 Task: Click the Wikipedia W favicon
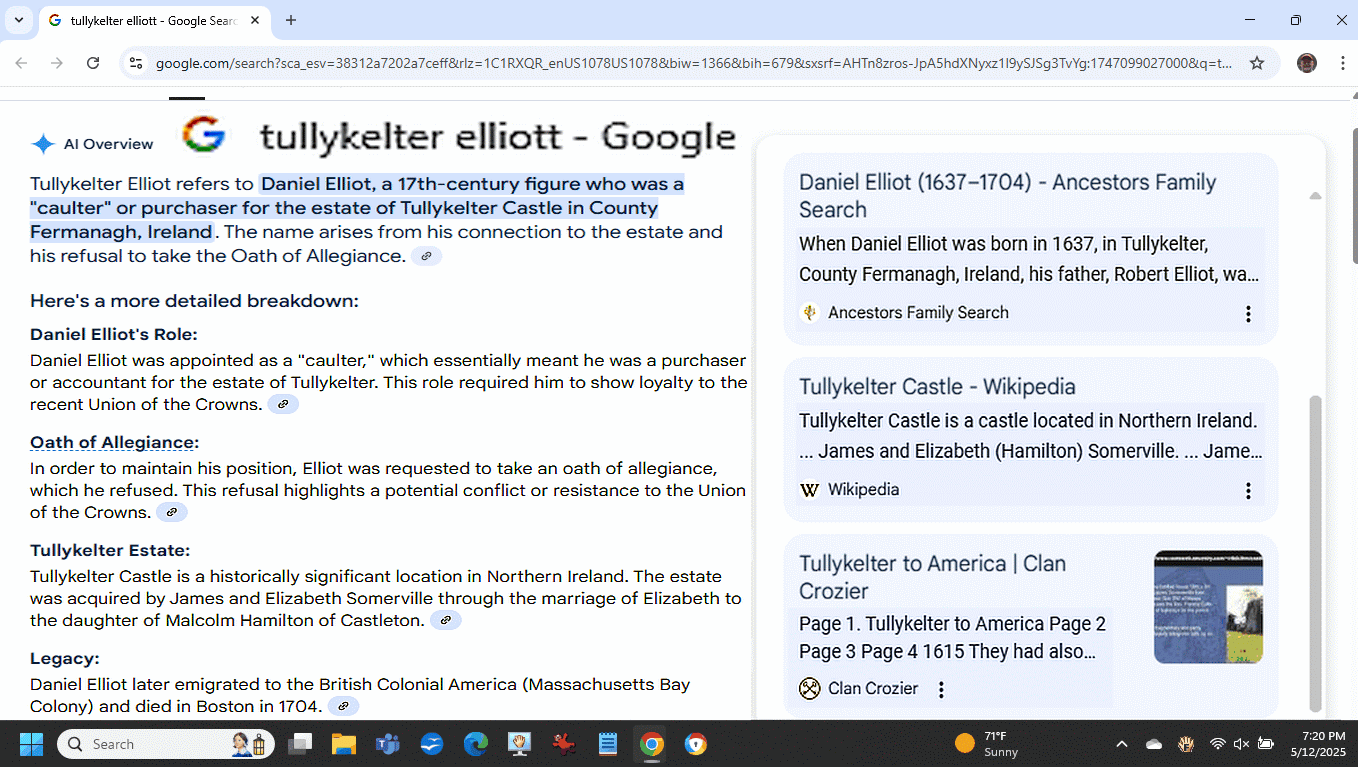(810, 490)
